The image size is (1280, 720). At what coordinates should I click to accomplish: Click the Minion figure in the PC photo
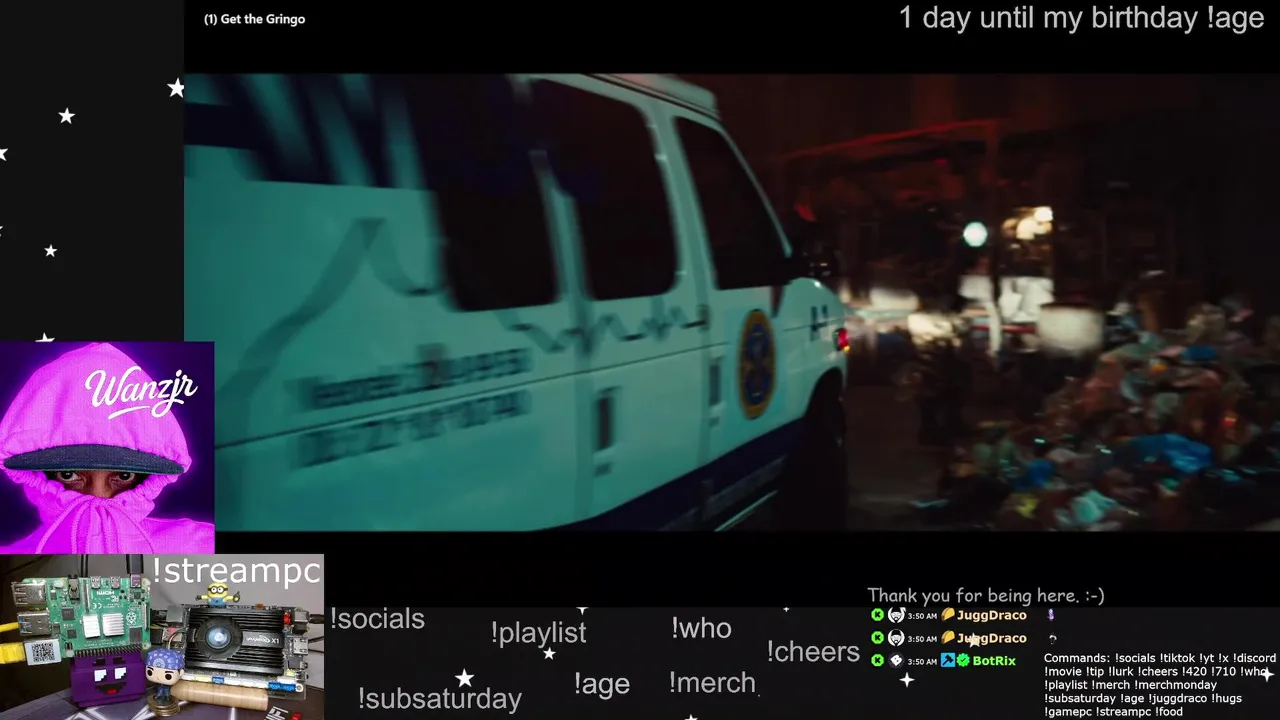(x=216, y=594)
